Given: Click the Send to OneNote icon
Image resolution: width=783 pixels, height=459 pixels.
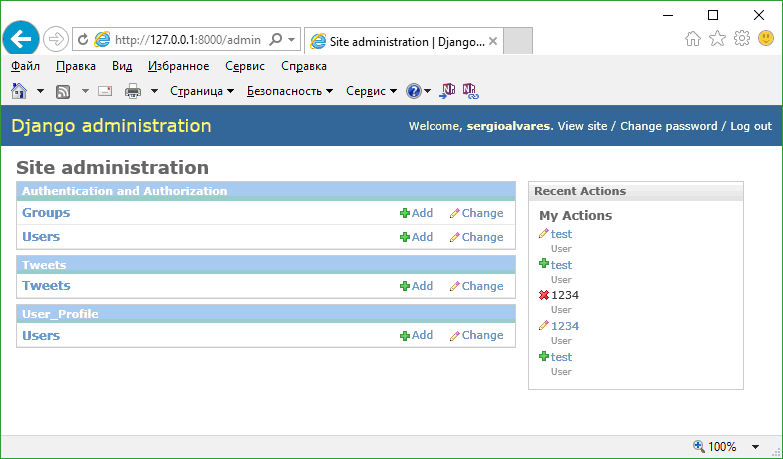Looking at the screenshot, I should 447,91.
